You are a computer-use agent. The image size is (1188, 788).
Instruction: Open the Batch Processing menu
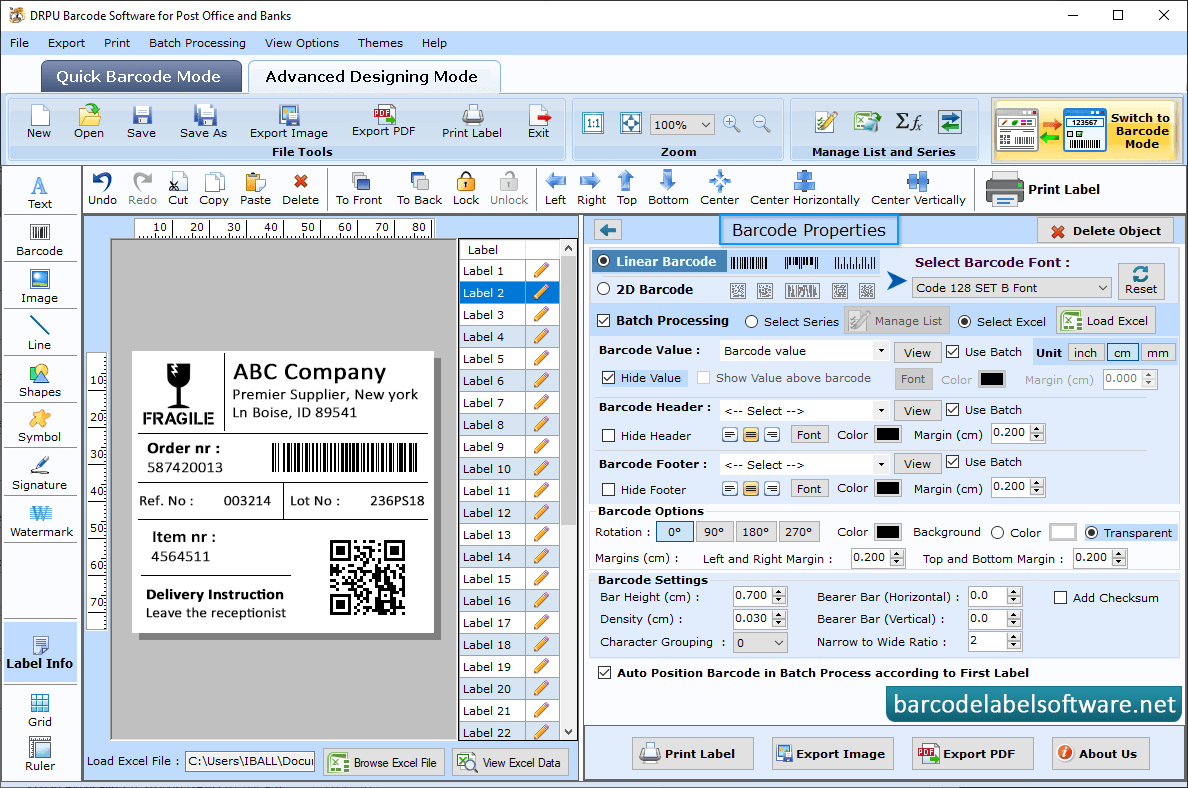(197, 43)
